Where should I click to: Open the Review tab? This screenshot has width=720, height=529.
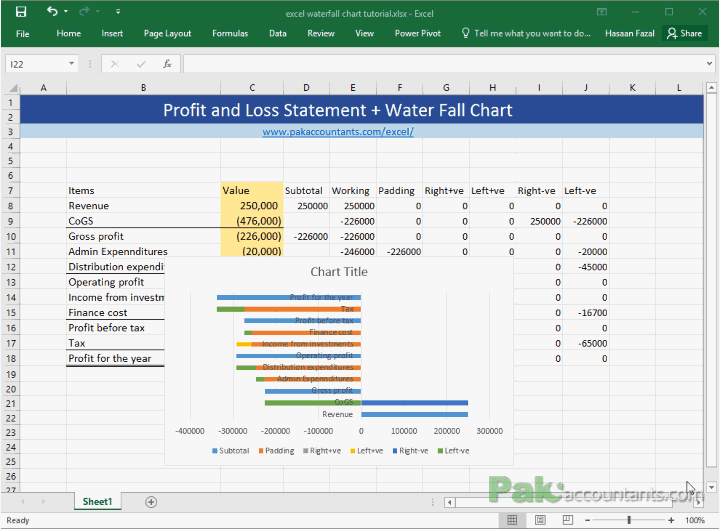[321, 34]
